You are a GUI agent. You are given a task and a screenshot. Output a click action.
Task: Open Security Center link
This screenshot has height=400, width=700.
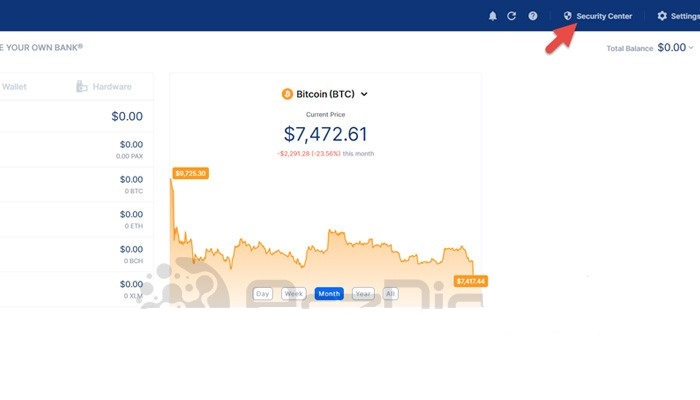598,16
